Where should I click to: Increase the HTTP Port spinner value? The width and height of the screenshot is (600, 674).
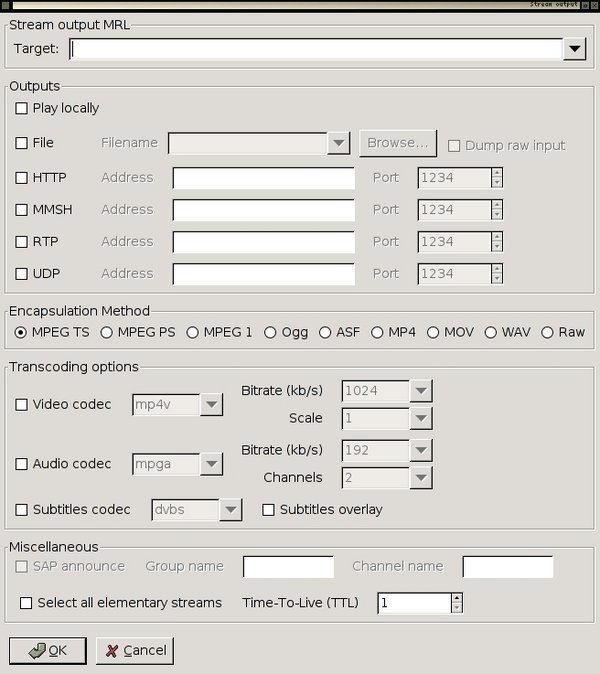497,173
